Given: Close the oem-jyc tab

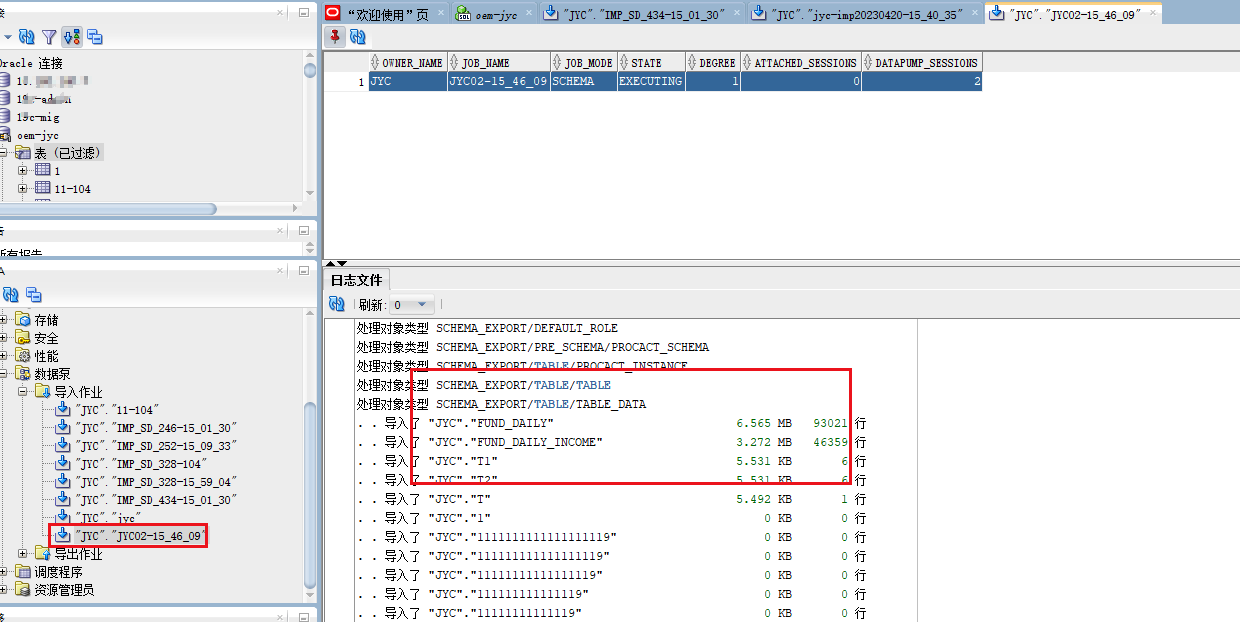Looking at the screenshot, I should pyautogui.click(x=527, y=14).
